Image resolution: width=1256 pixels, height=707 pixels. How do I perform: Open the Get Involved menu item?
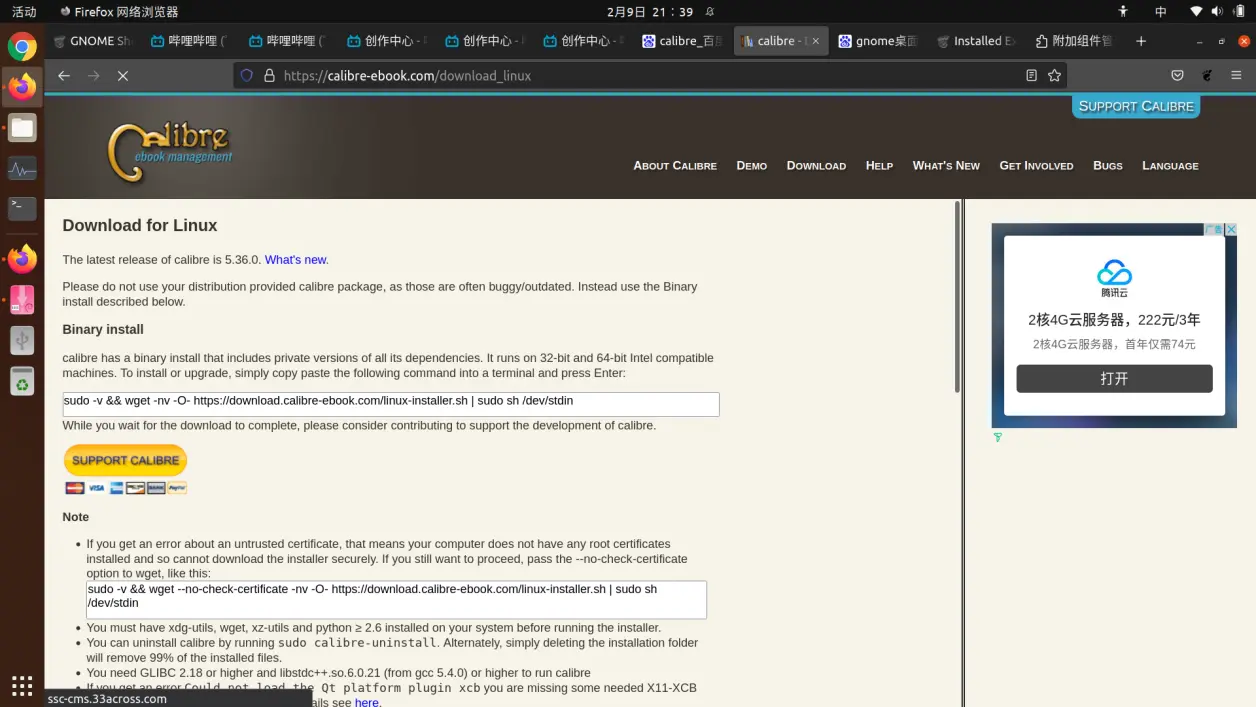coord(1036,165)
